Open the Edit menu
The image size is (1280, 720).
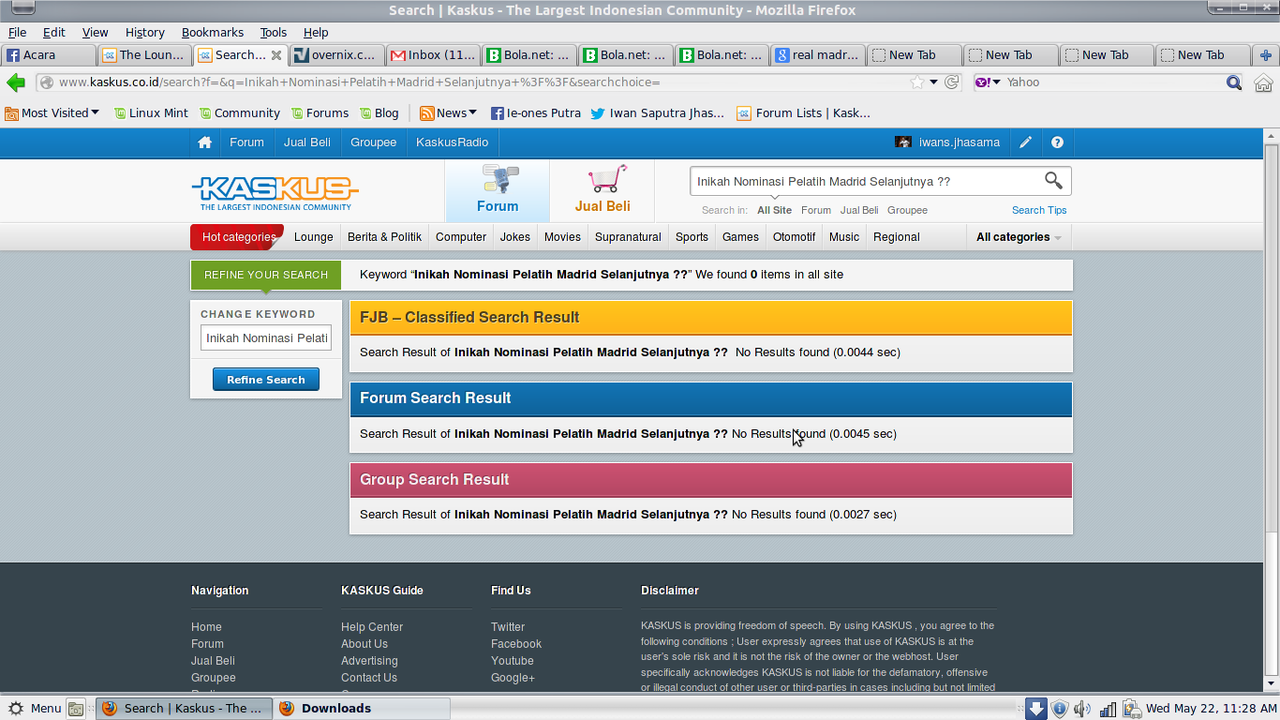(x=54, y=32)
